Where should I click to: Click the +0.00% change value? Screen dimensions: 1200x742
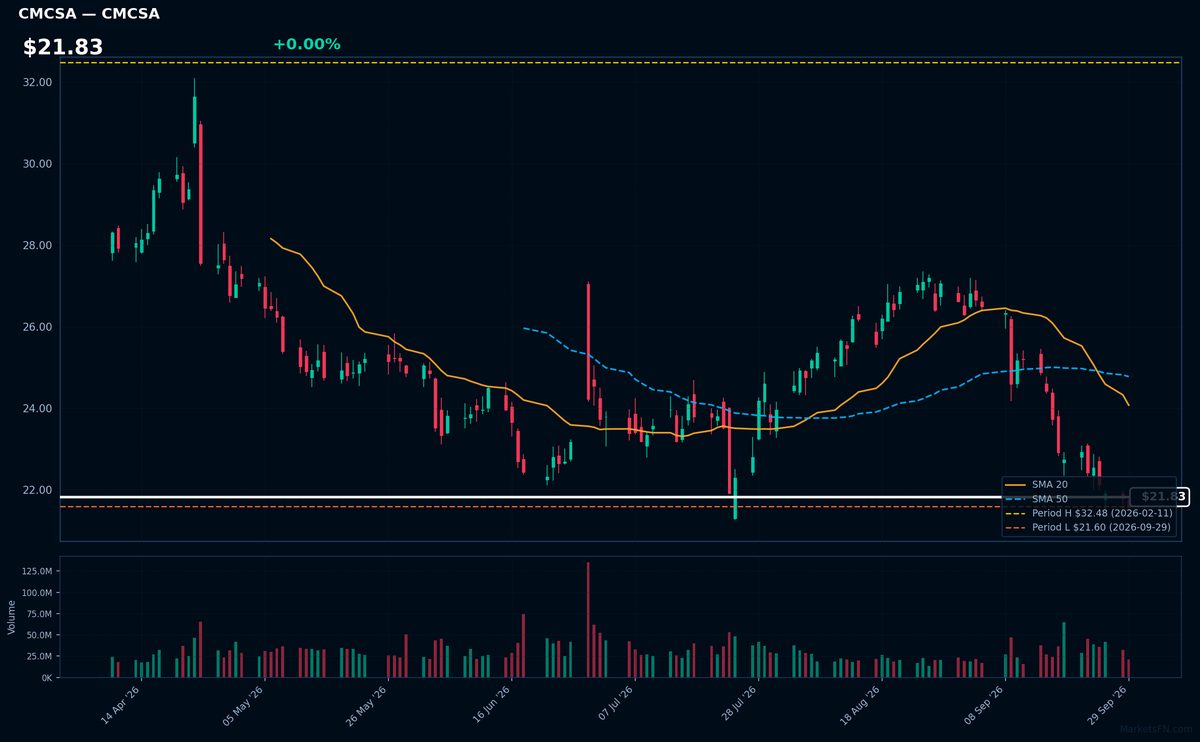(306, 45)
